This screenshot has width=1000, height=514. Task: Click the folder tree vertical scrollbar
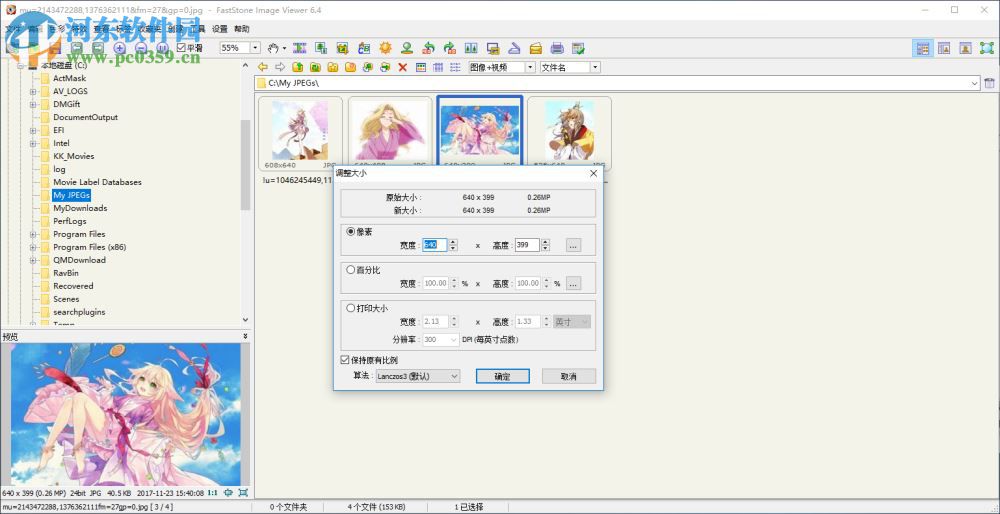tap(246, 165)
